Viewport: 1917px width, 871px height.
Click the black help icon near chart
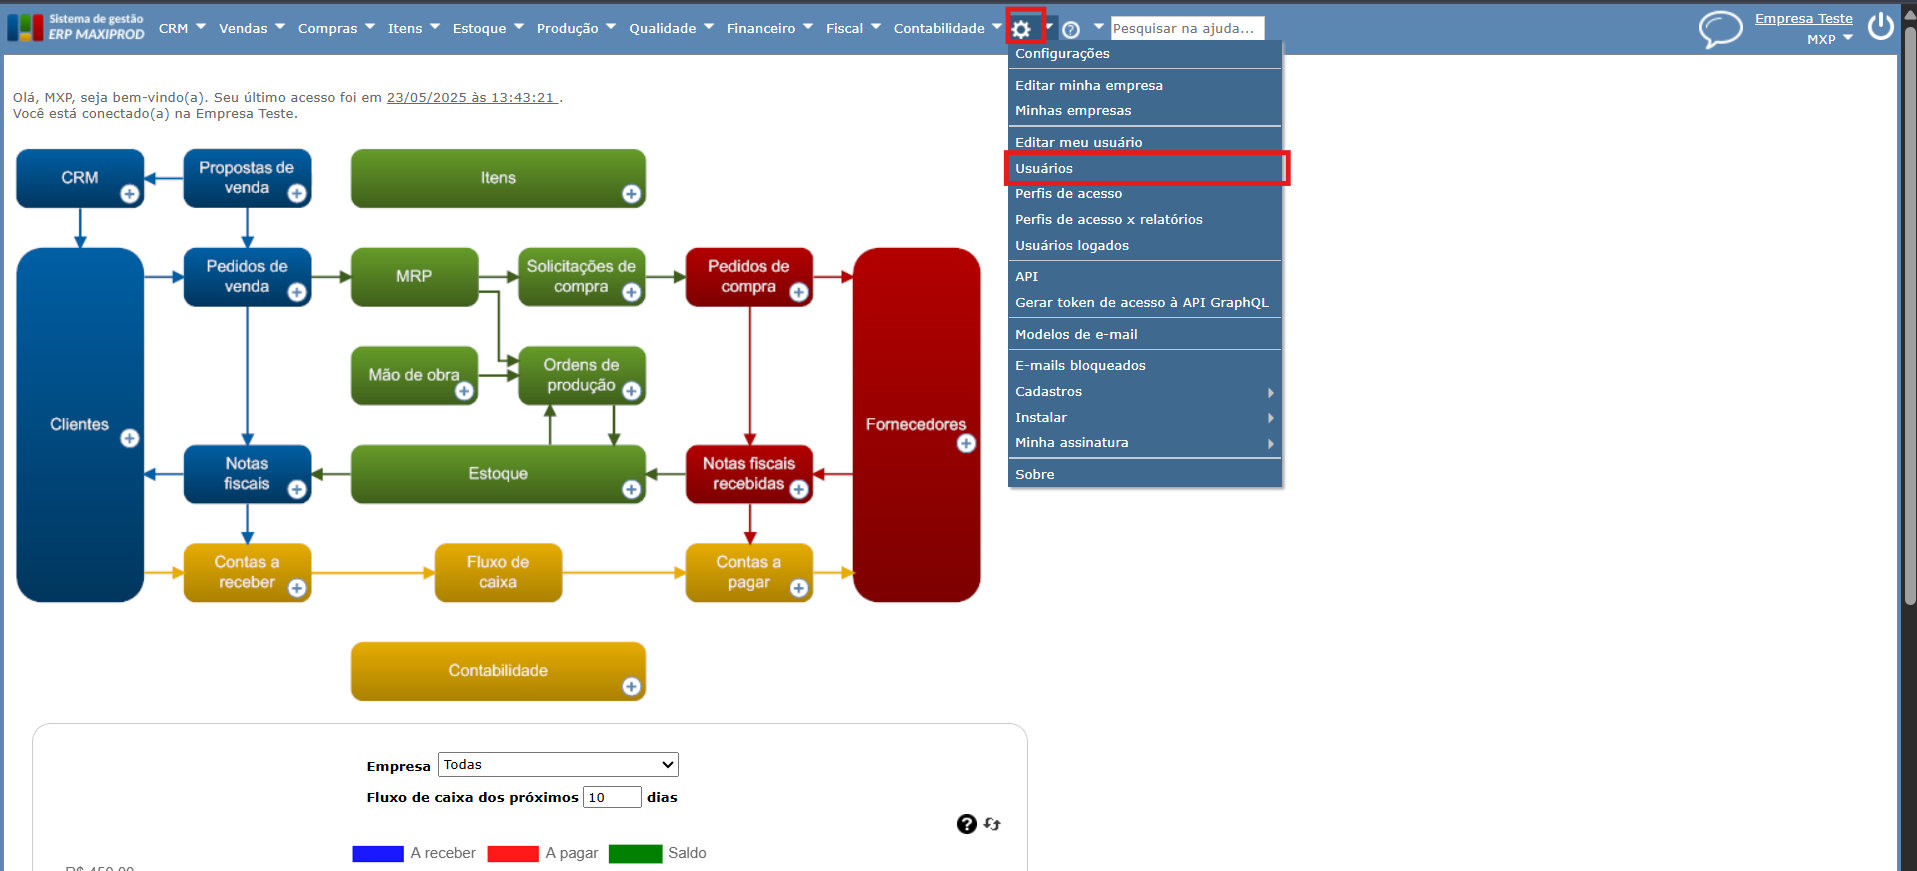point(966,824)
